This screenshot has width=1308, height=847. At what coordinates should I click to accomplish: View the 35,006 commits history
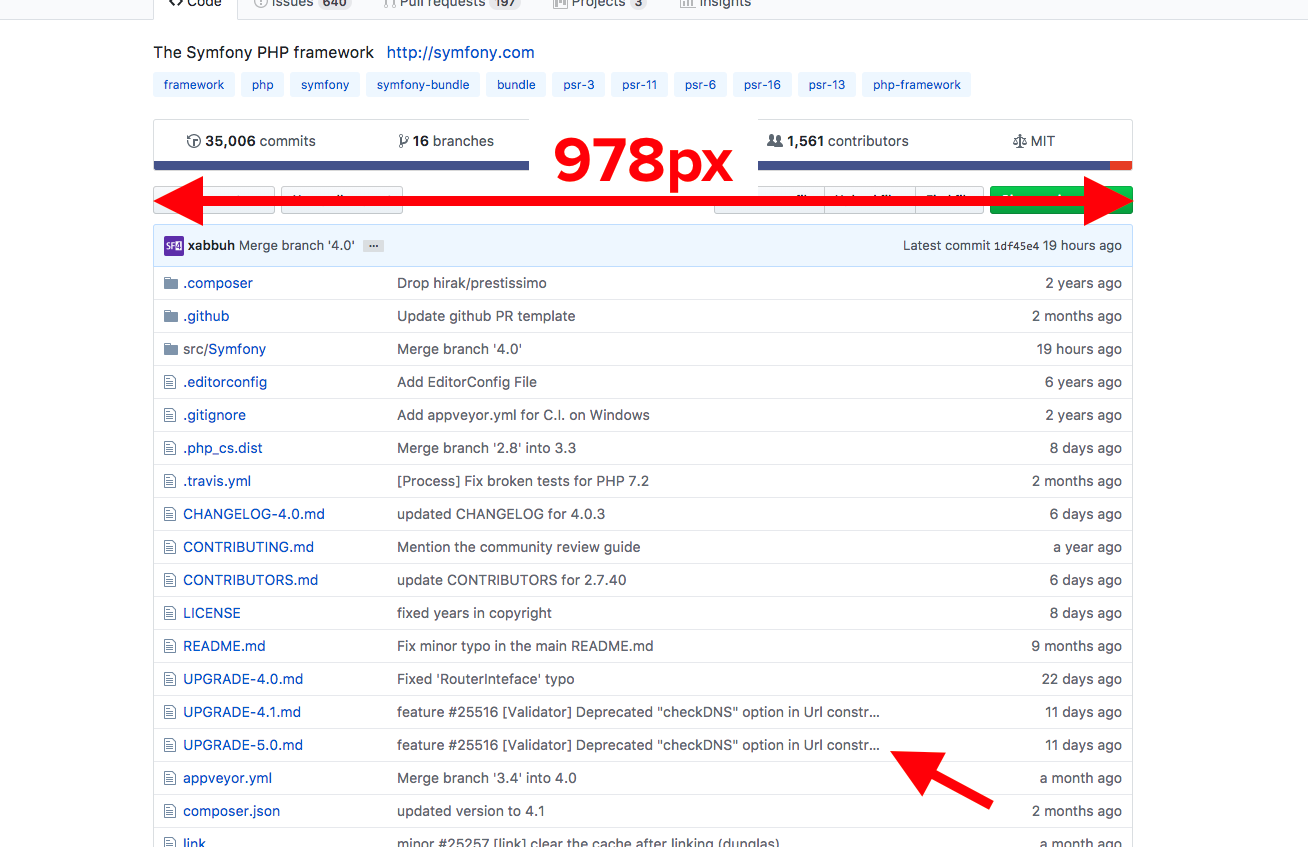click(x=251, y=141)
